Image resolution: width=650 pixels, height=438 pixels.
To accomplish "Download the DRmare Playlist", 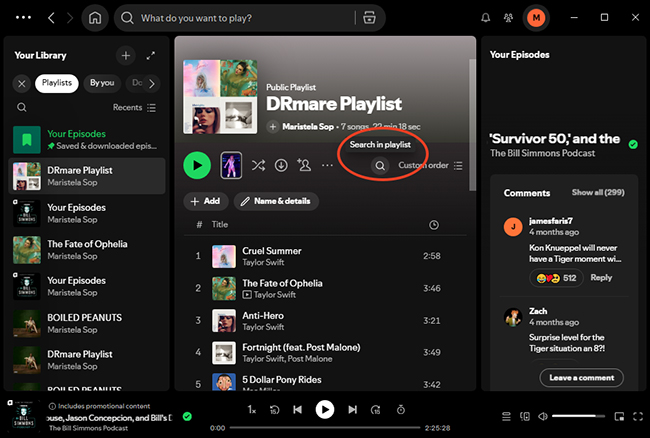I will point(281,165).
